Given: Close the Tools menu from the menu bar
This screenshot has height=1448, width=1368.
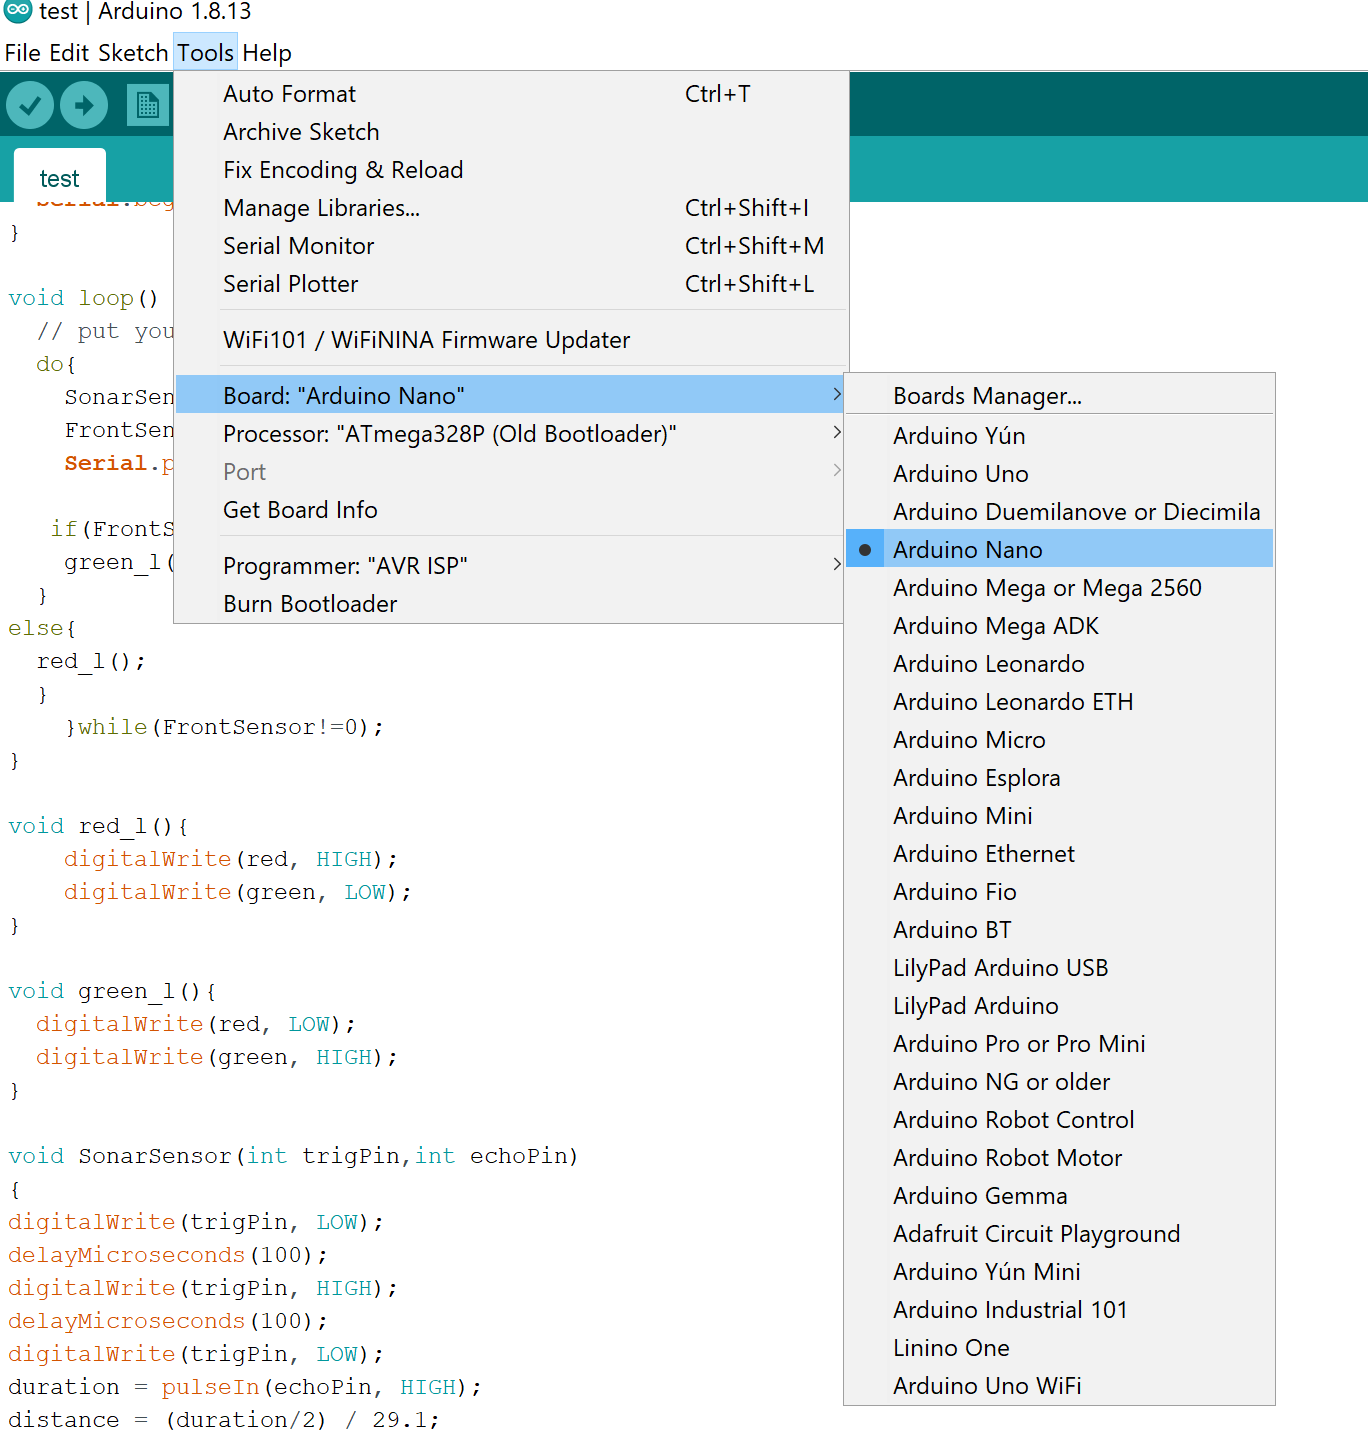Looking at the screenshot, I should coord(205,53).
